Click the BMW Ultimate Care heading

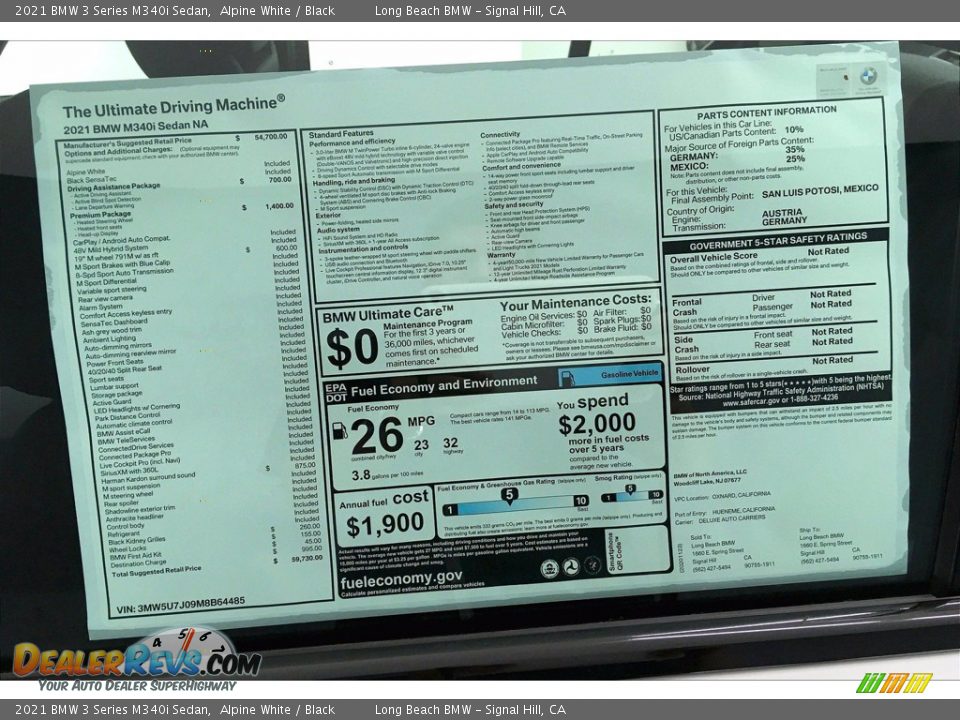click(x=388, y=315)
